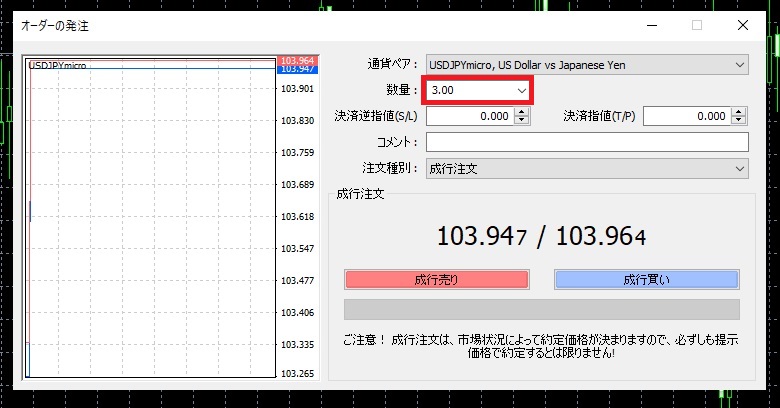Screen dimensions: 780x408
Task: Click the 決済指値(T/P) value field
Action: 687,116
